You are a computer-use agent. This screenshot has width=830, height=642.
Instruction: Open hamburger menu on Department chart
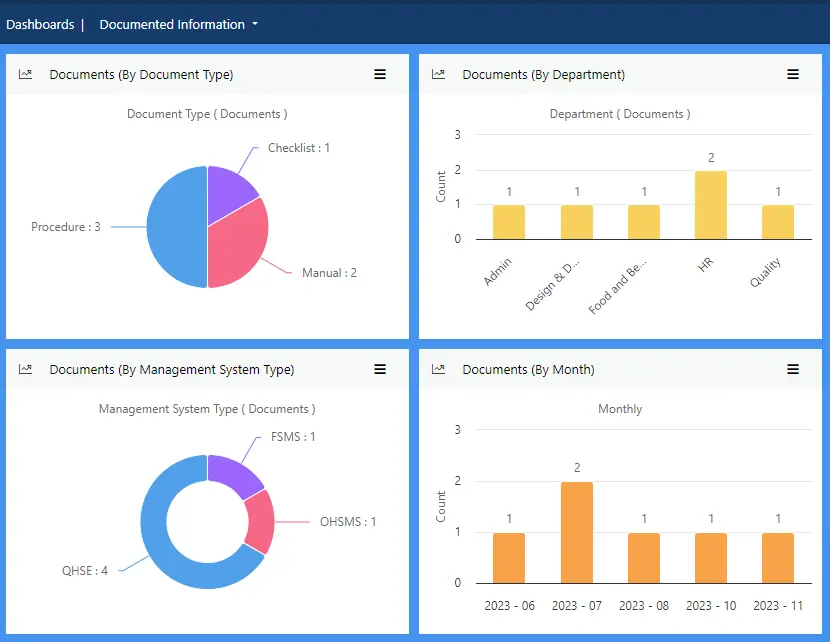point(793,74)
